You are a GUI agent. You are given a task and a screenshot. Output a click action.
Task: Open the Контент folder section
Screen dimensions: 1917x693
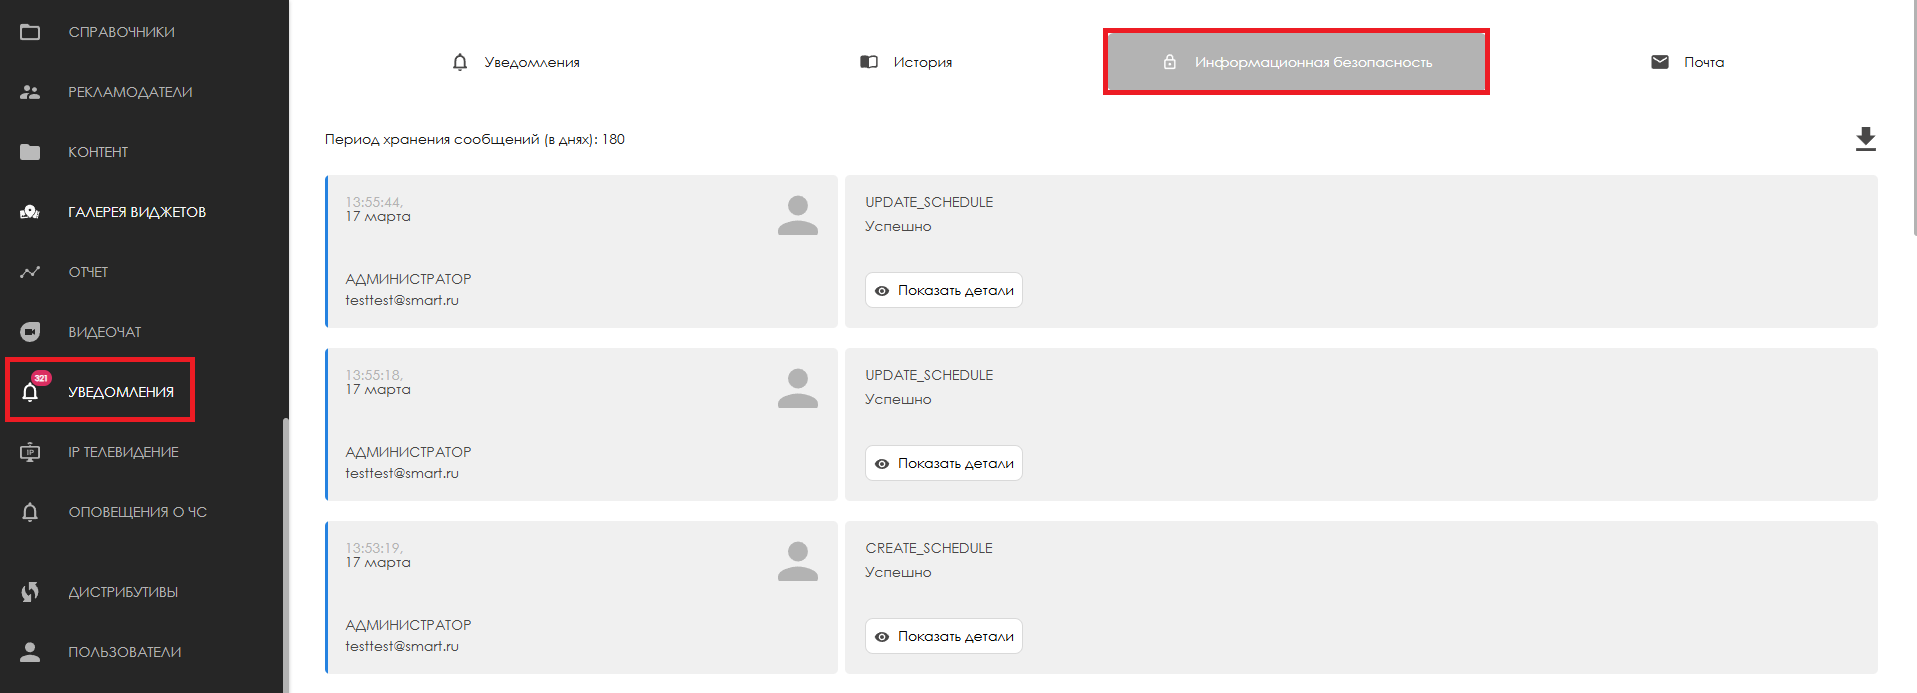click(x=98, y=152)
